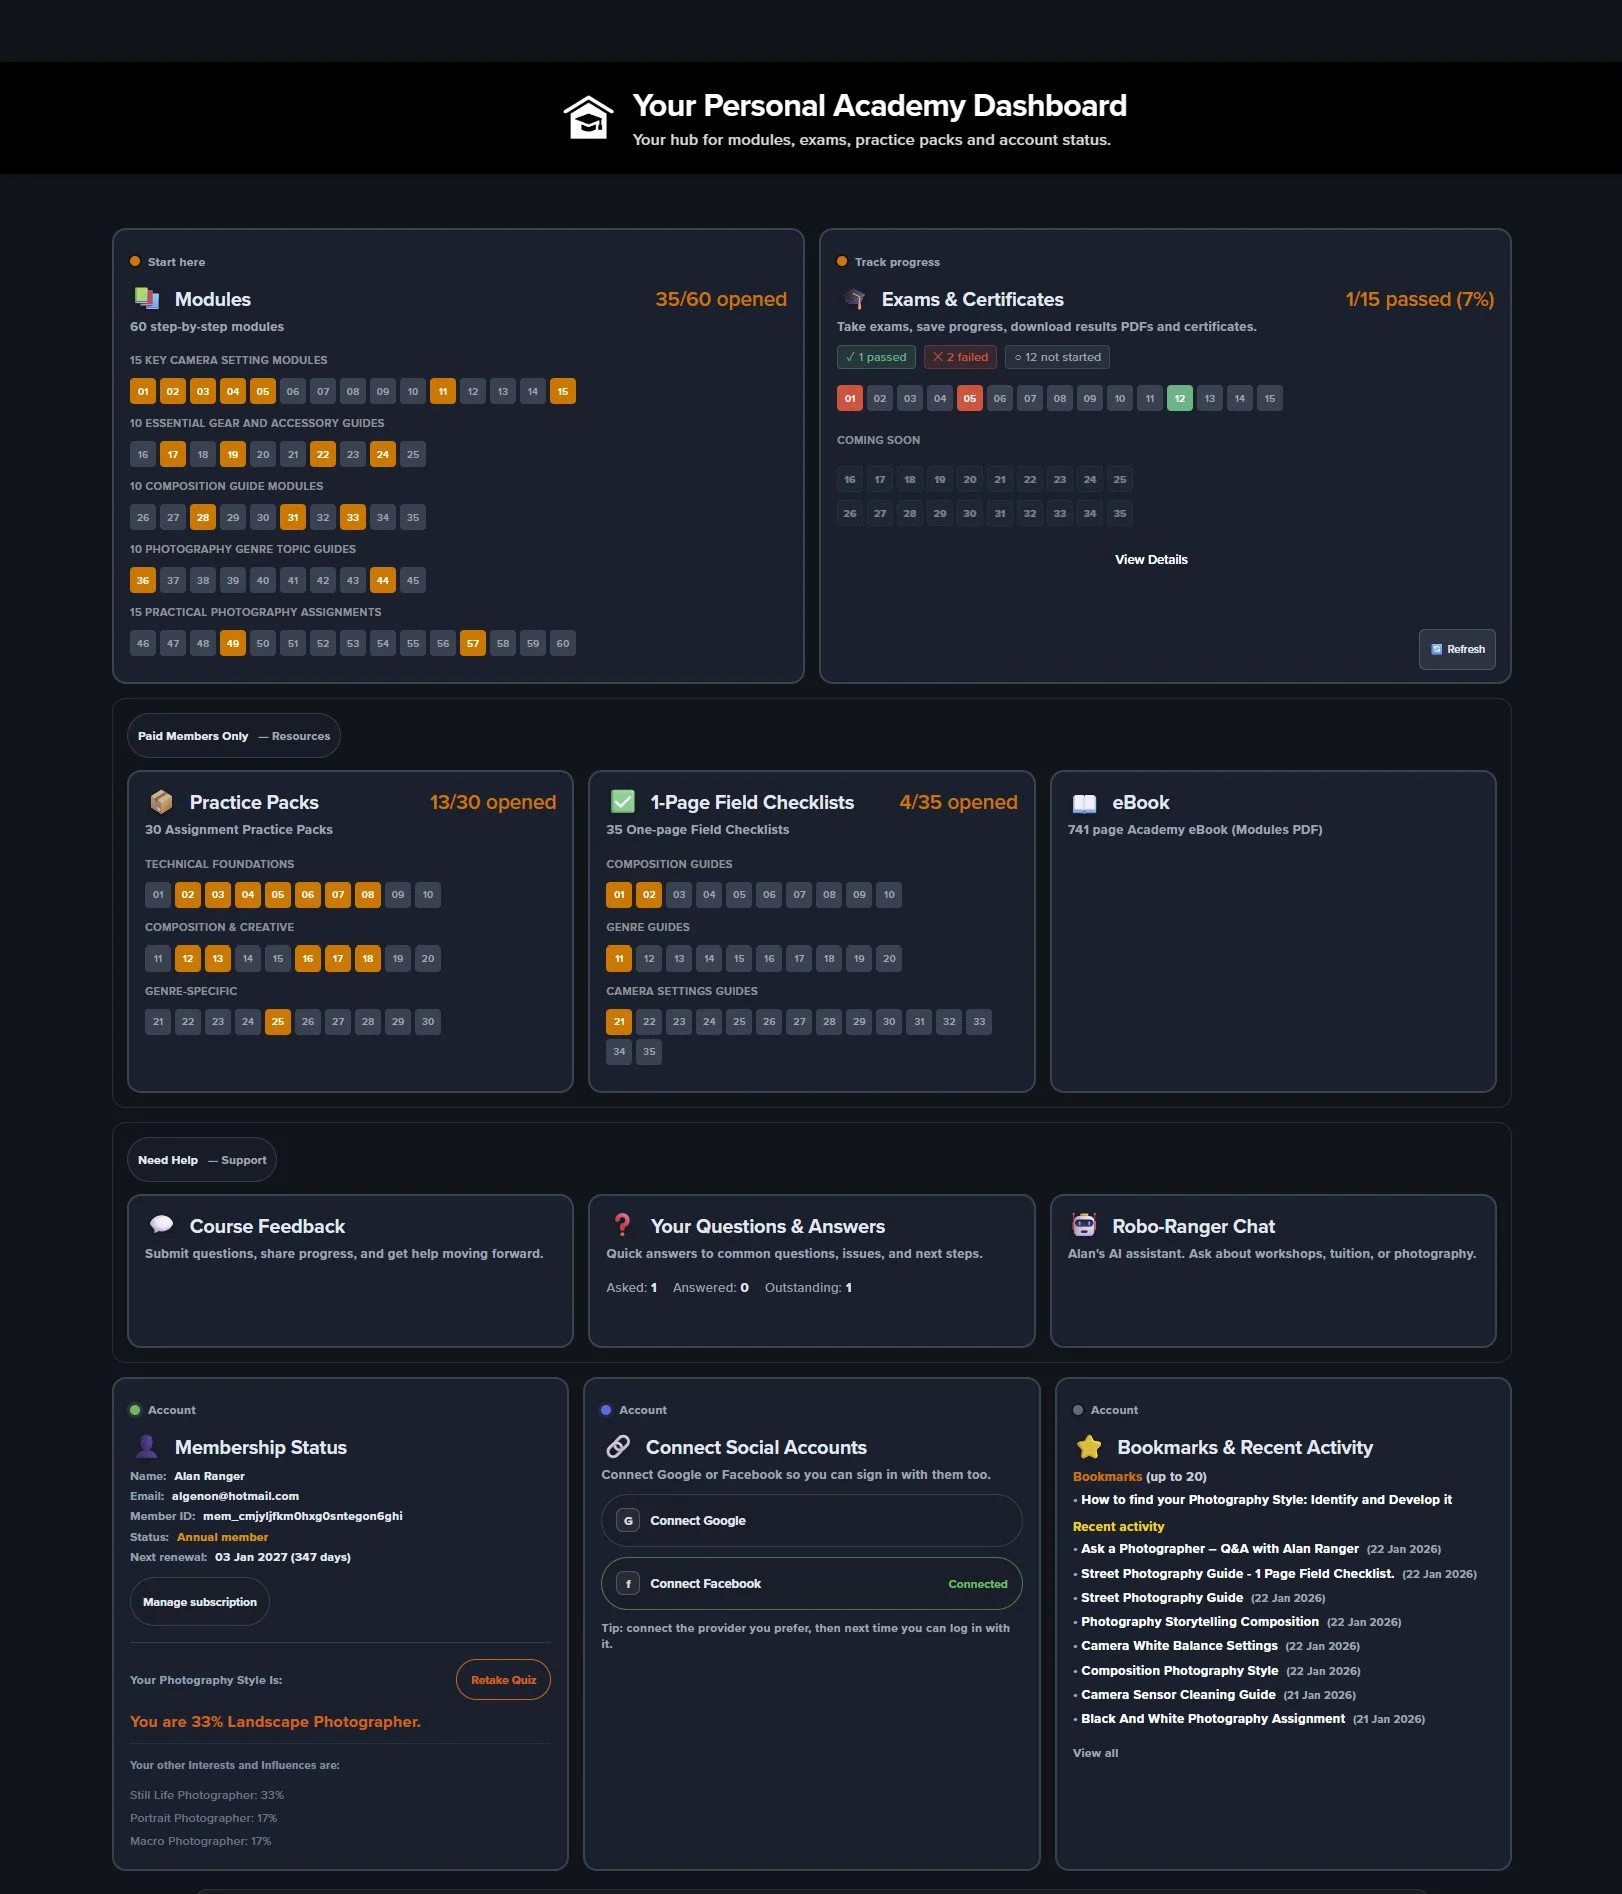Open the Robo-Ranger Chat card title
This screenshot has width=1622, height=1894.
[x=1193, y=1226]
